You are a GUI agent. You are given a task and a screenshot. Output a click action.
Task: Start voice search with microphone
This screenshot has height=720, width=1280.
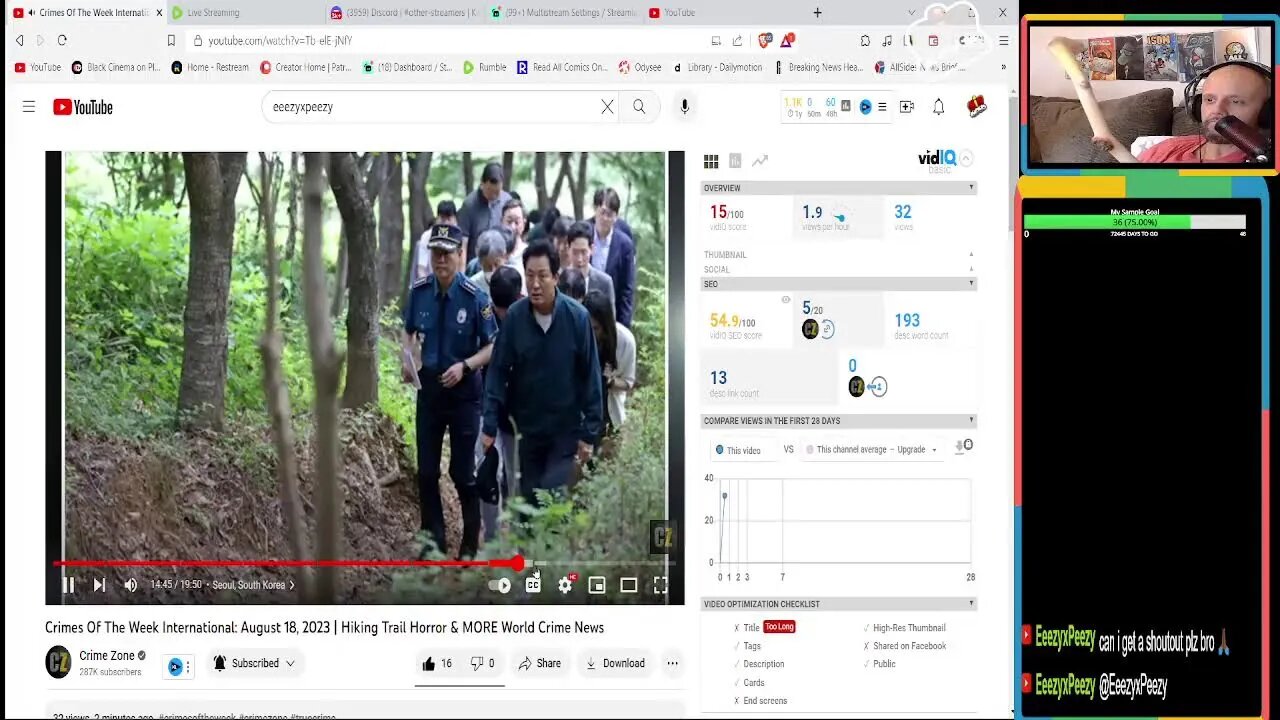click(x=684, y=107)
